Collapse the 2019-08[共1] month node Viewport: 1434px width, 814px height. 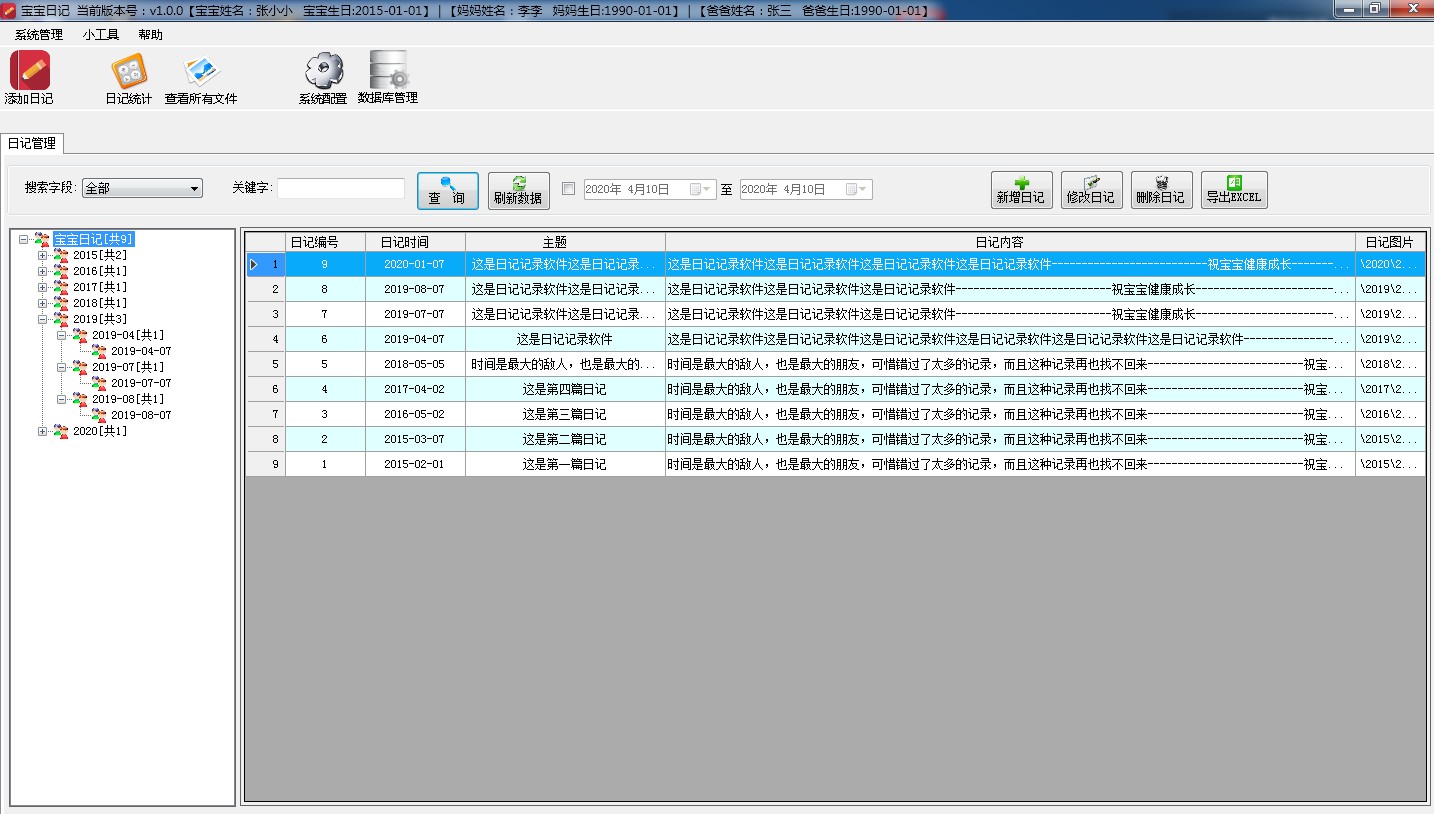point(61,399)
